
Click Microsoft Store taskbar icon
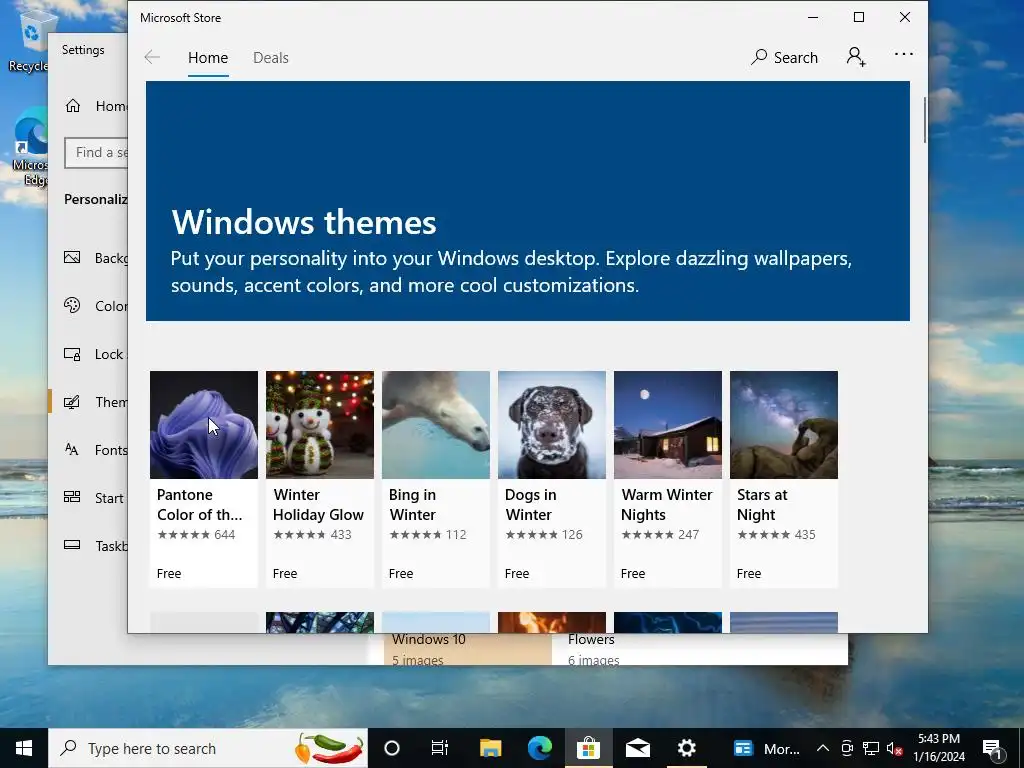(x=588, y=748)
